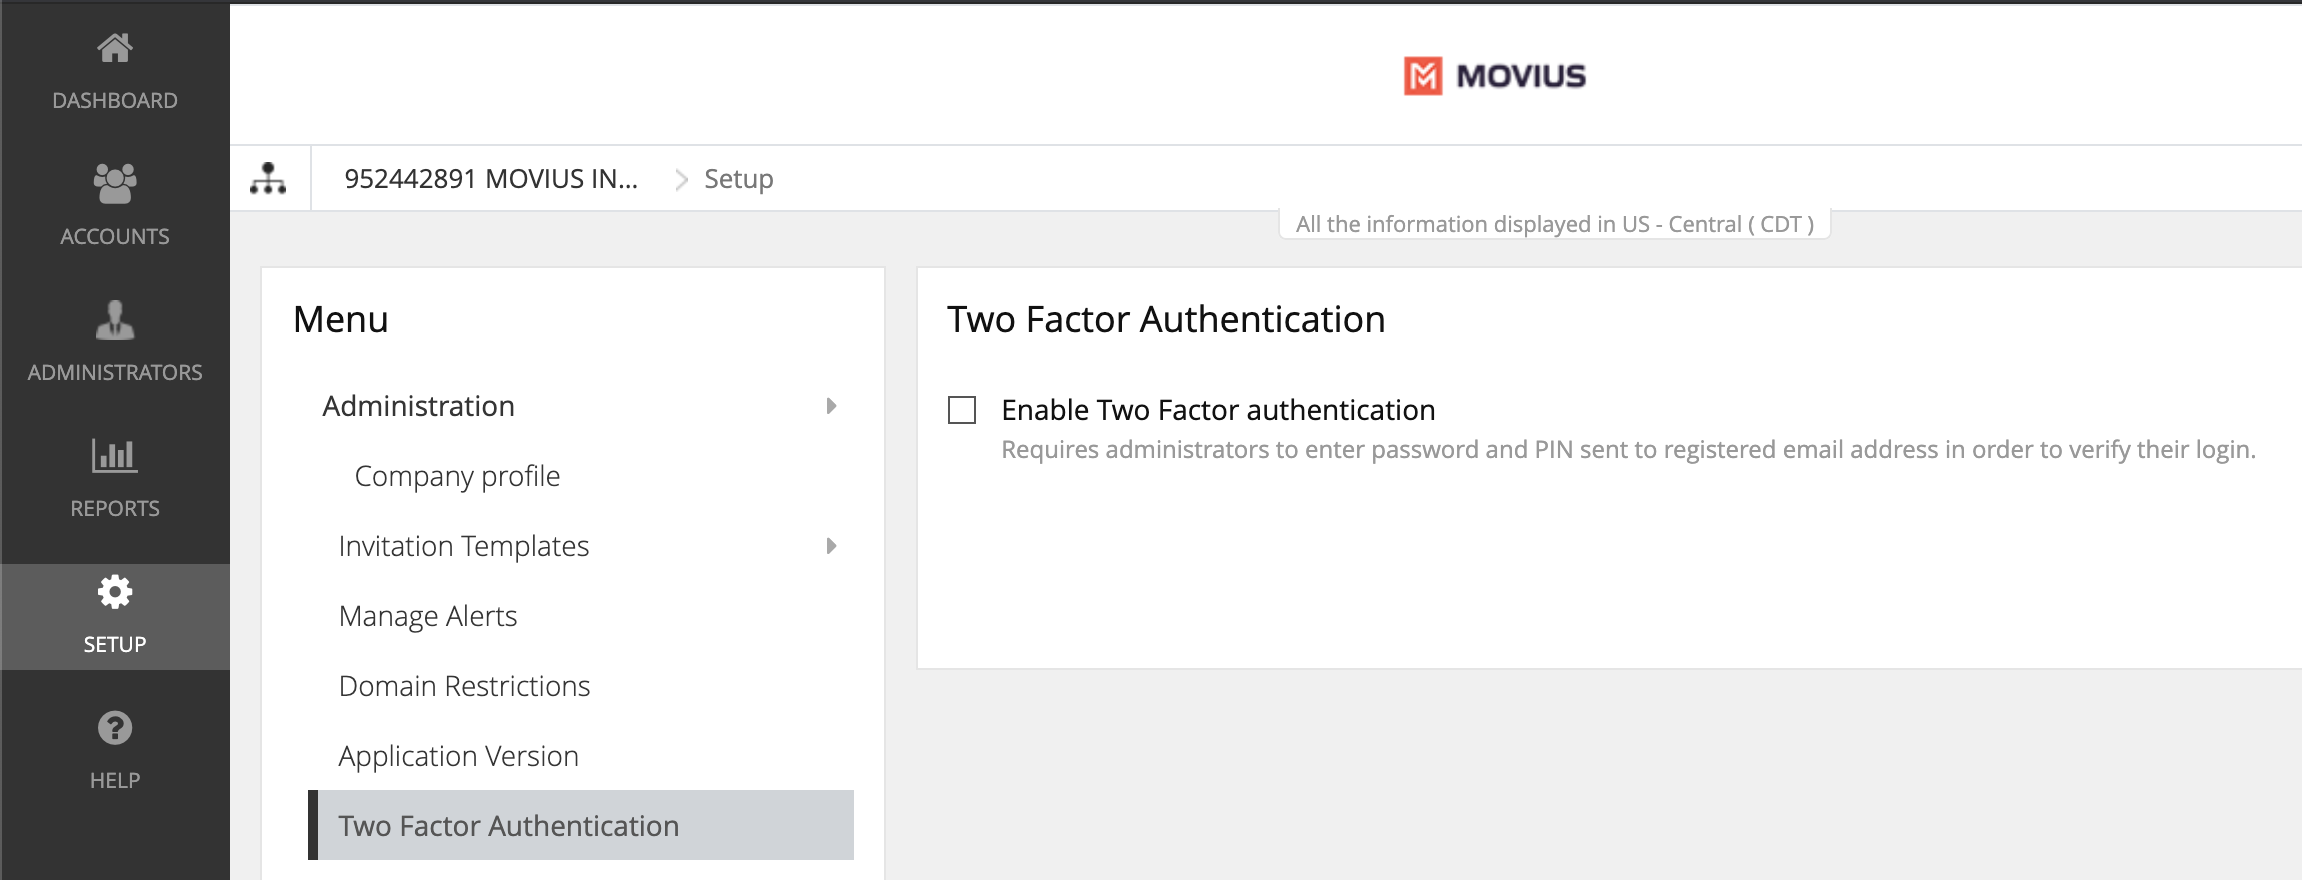The height and width of the screenshot is (880, 2302).
Task: Click the Accounts people icon
Action: click(x=115, y=184)
